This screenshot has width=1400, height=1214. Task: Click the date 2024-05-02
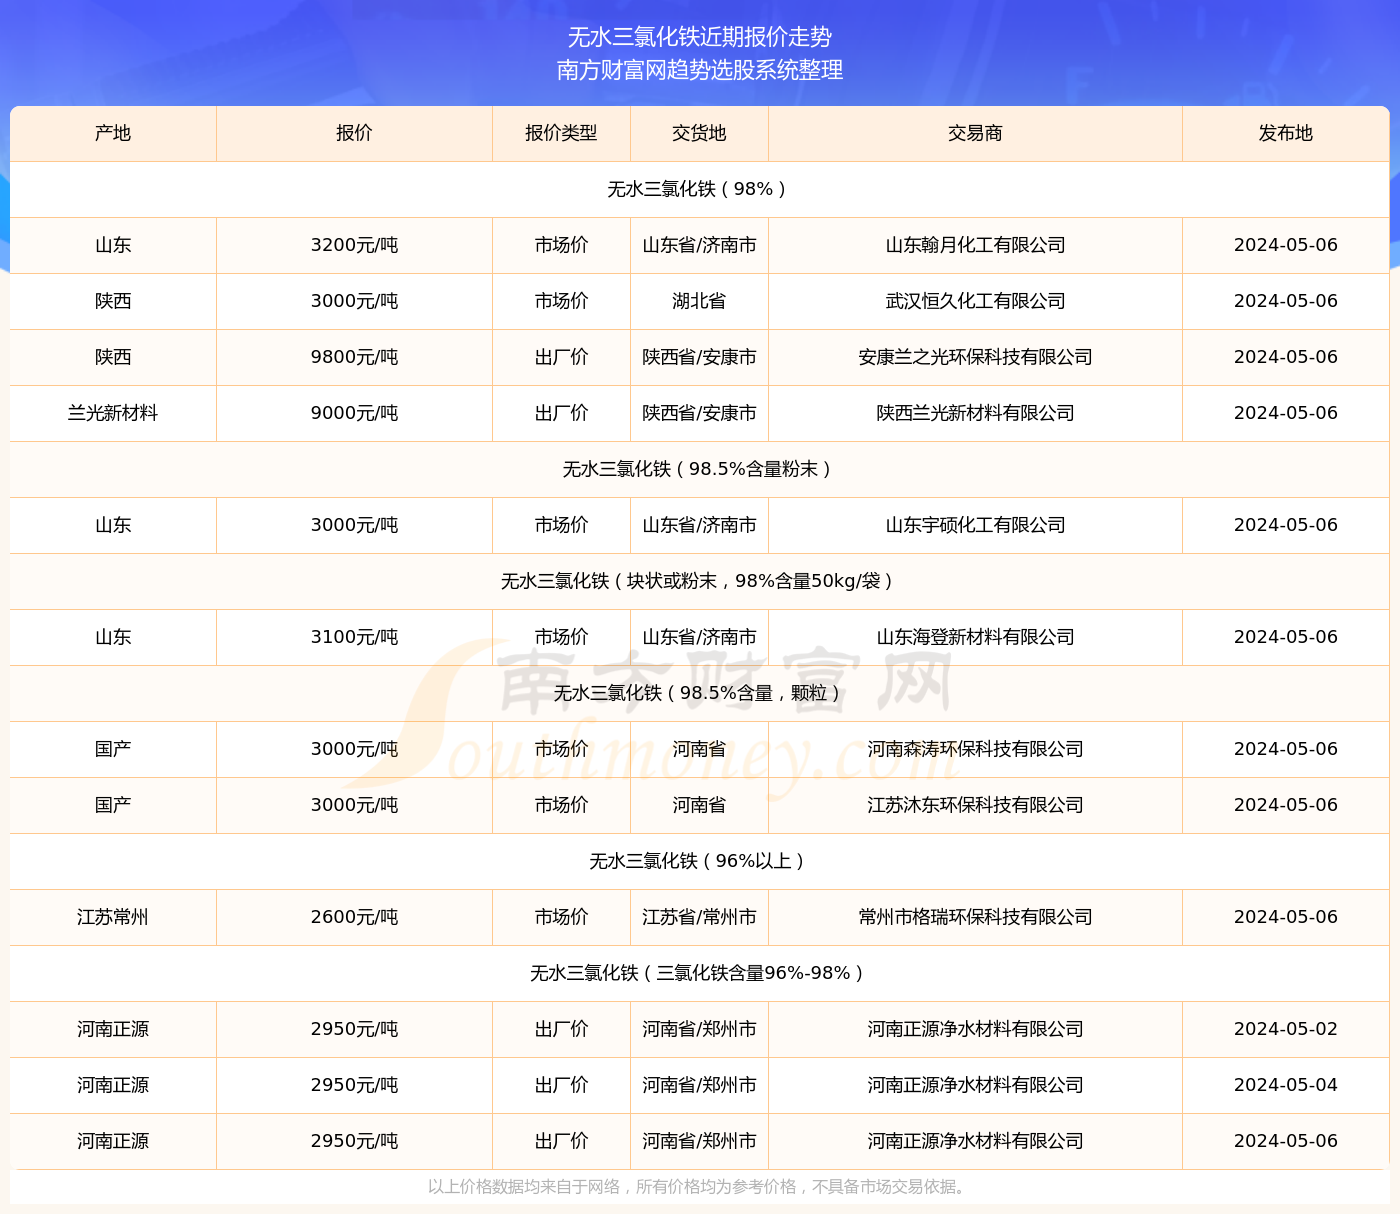point(1286,1029)
